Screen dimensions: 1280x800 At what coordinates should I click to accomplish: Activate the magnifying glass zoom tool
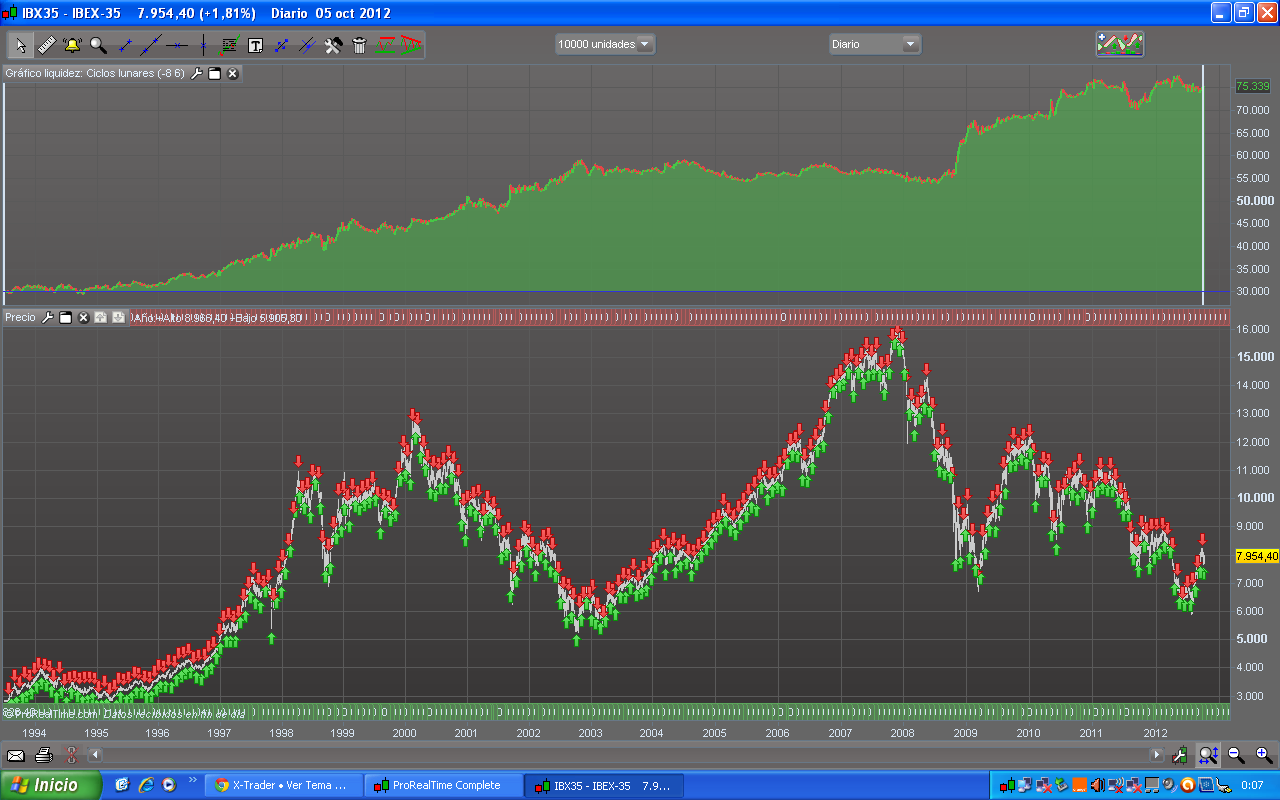pyautogui.click(x=98, y=45)
